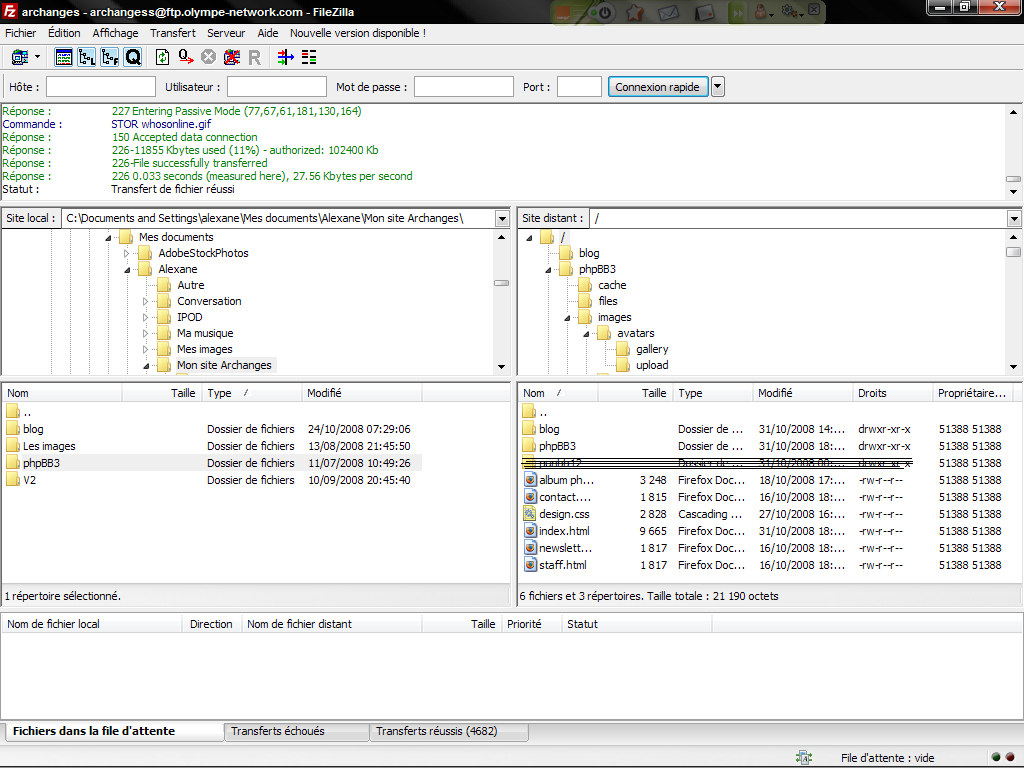
Task: Click the disconnect from server icon
Action: (232, 58)
